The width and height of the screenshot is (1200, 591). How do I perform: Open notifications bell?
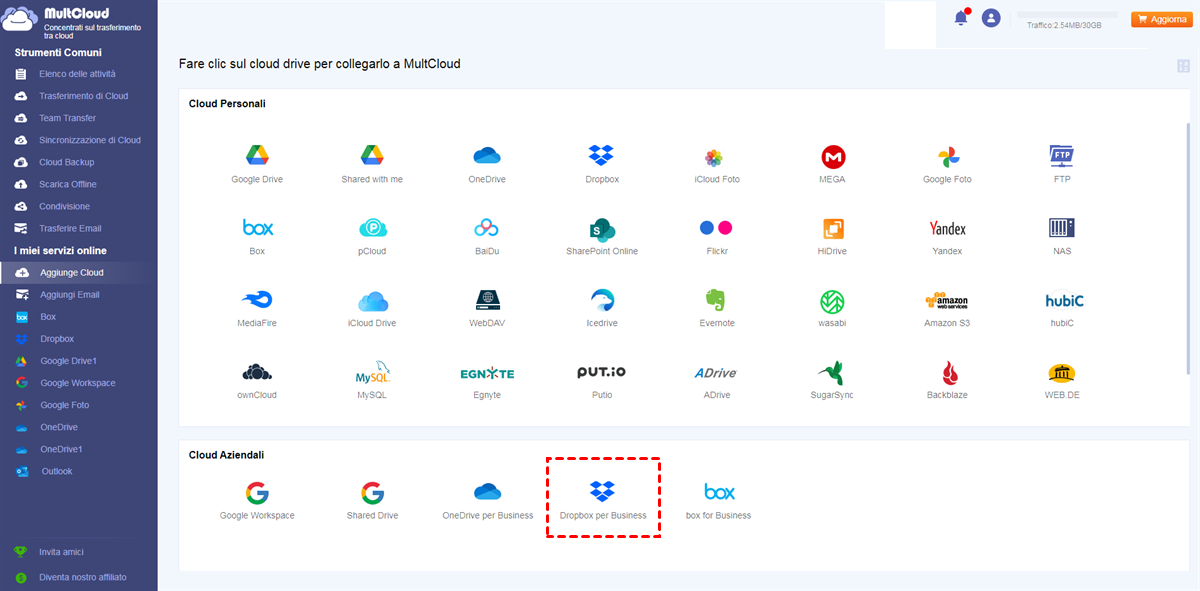point(961,17)
